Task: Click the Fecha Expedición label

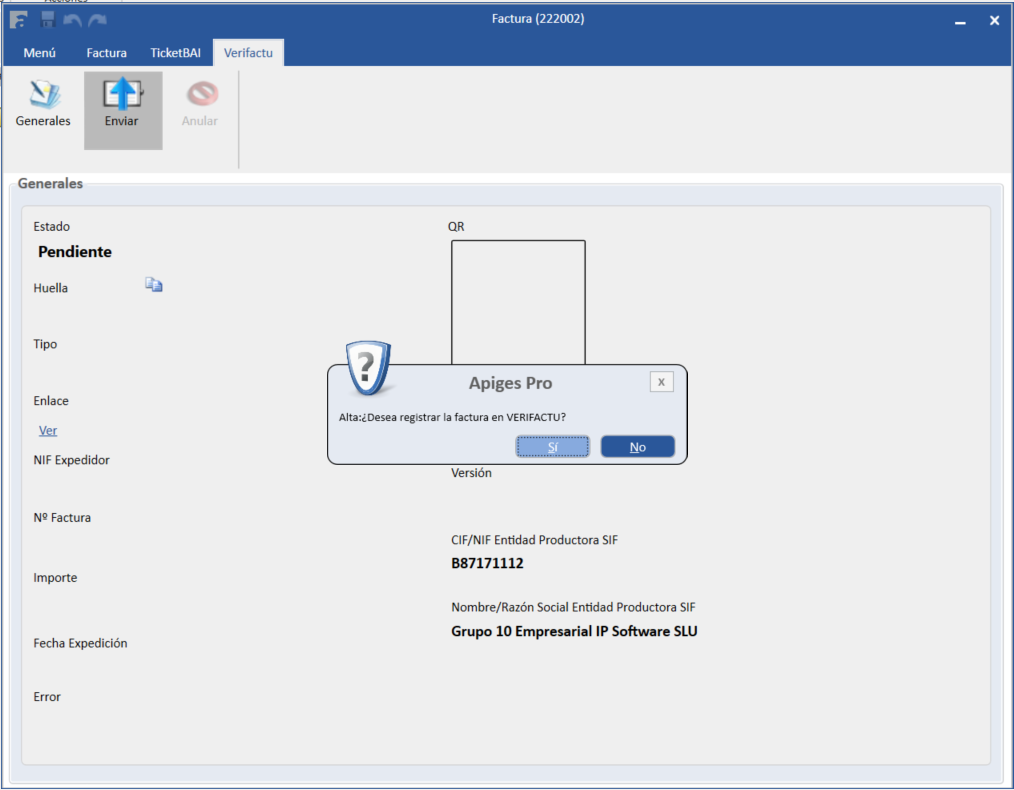Action: 80,643
